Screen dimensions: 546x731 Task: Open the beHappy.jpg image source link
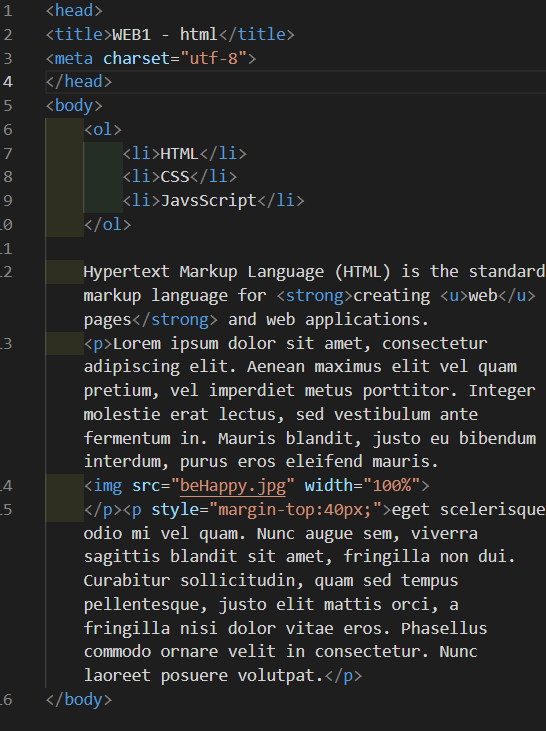pyautogui.click(x=233, y=486)
